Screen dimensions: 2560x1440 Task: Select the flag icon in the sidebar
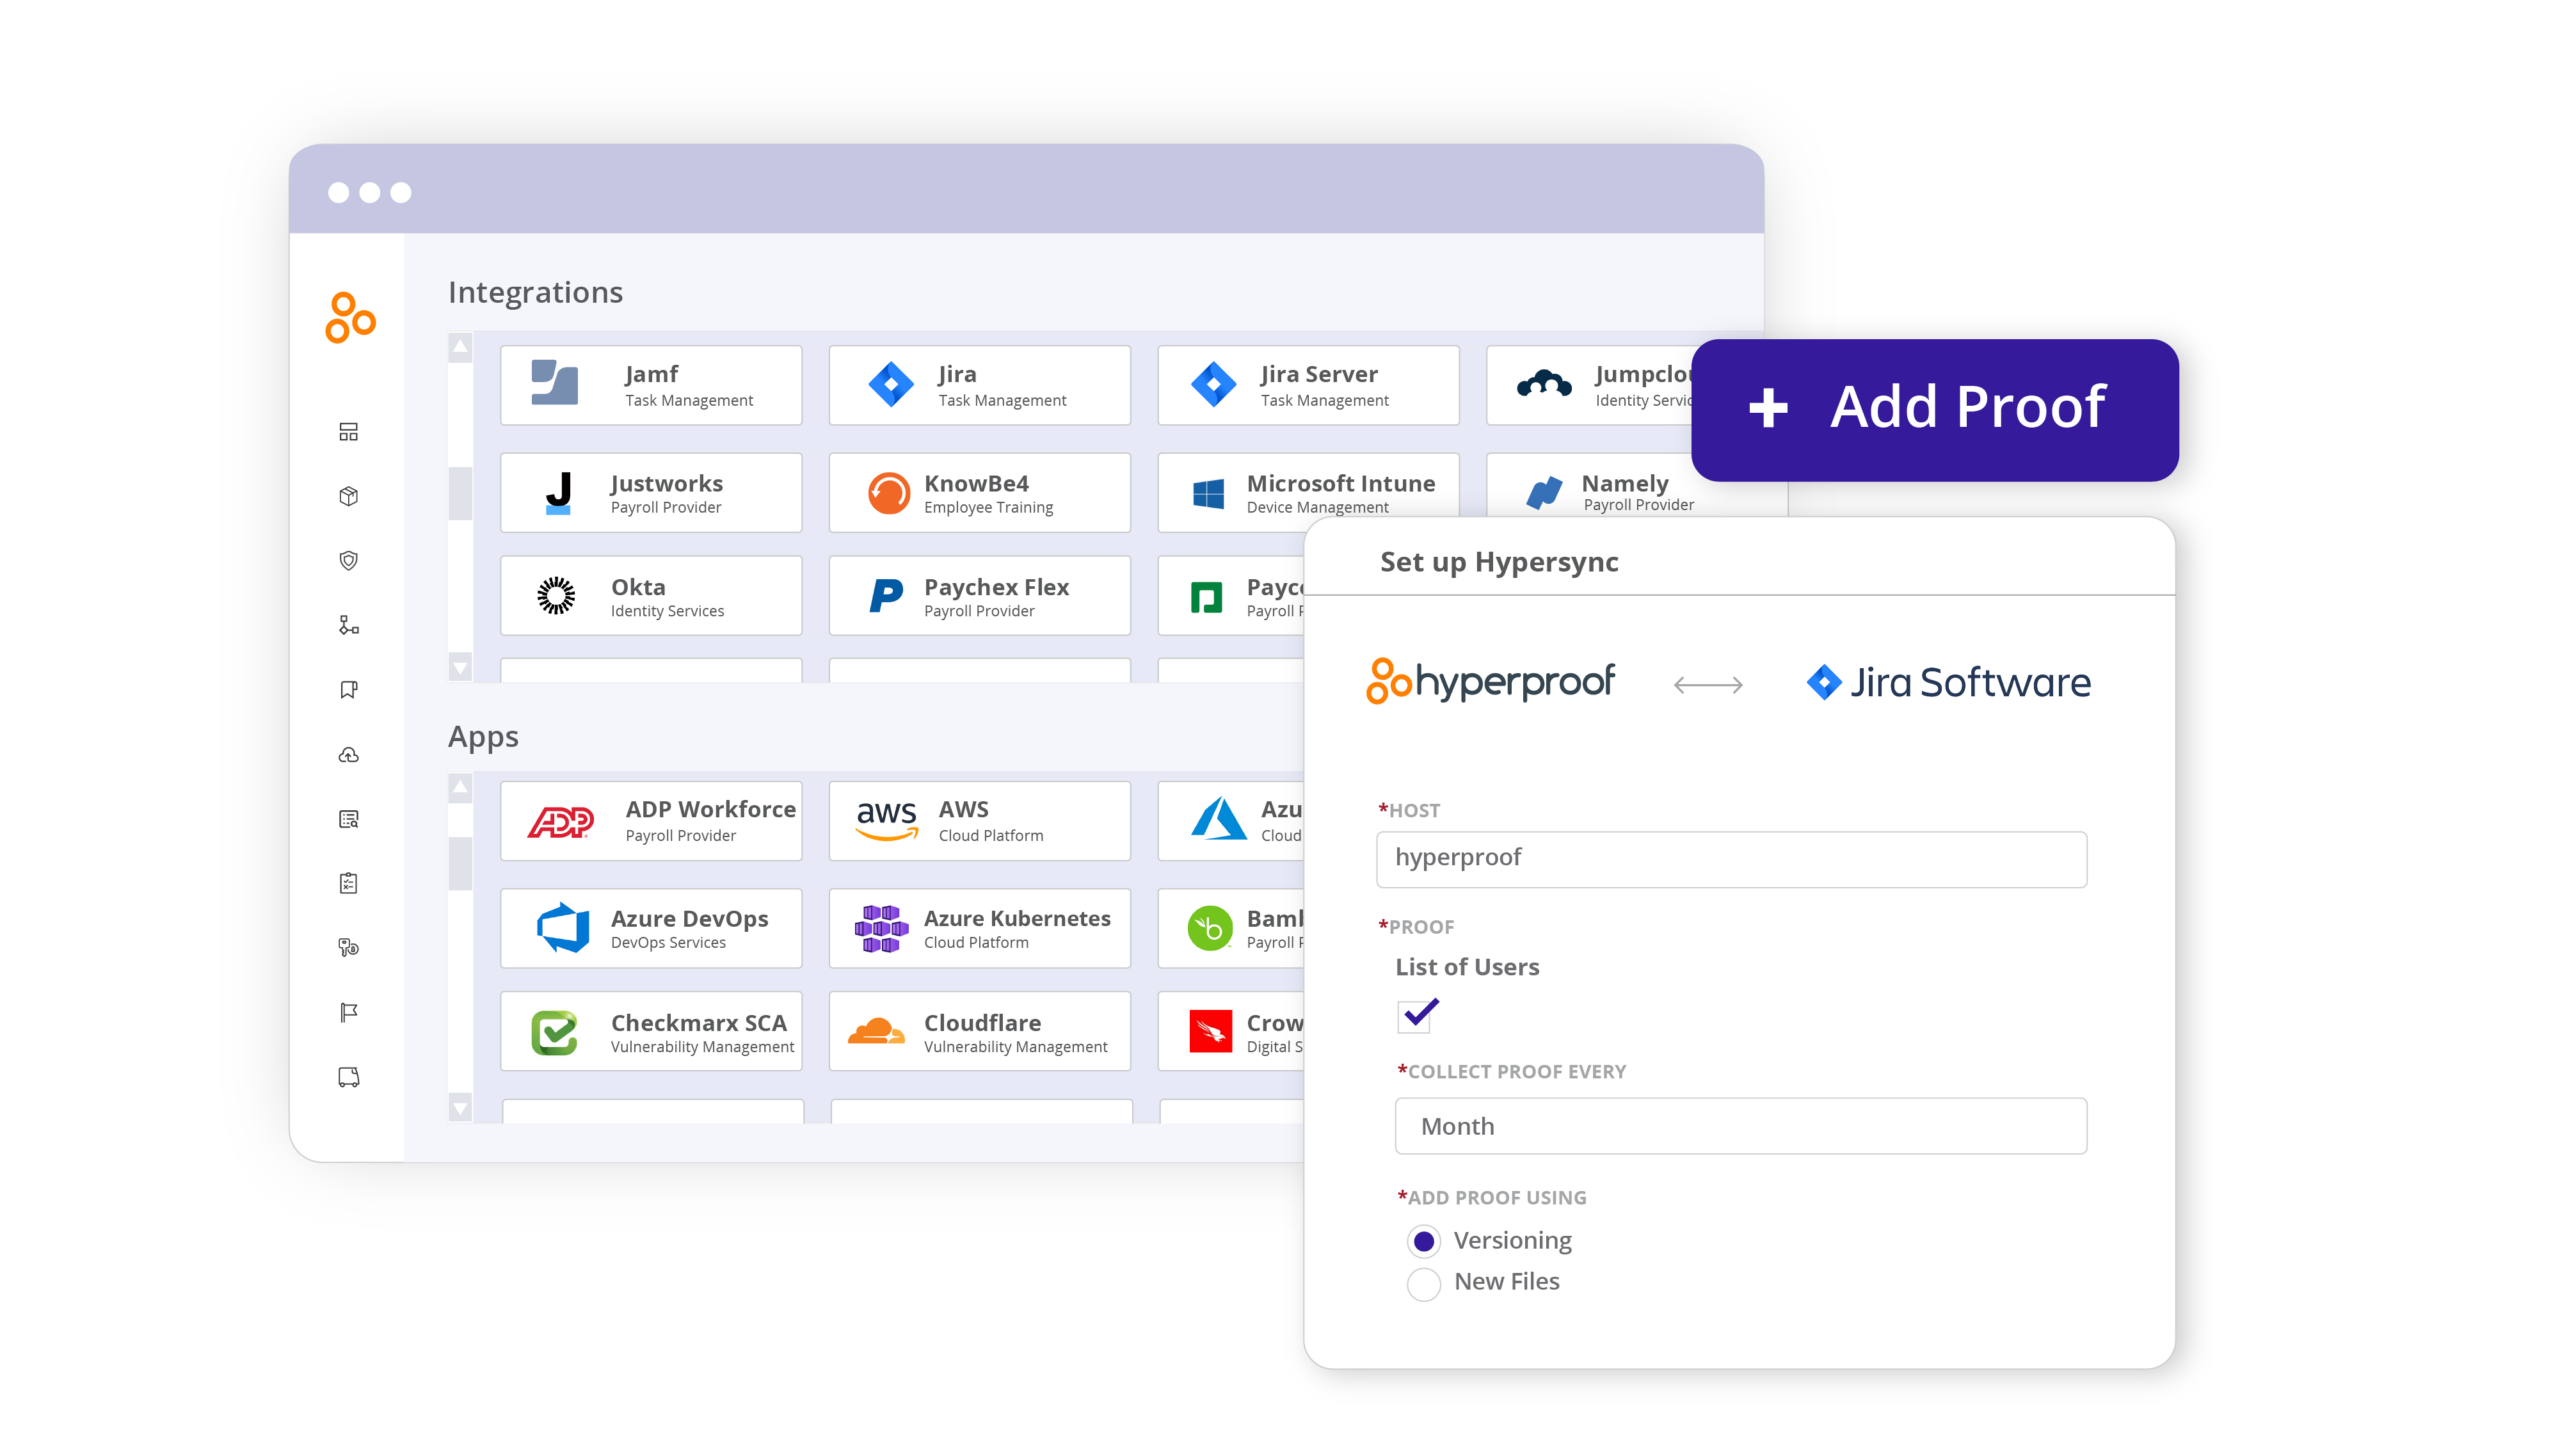(x=348, y=1013)
